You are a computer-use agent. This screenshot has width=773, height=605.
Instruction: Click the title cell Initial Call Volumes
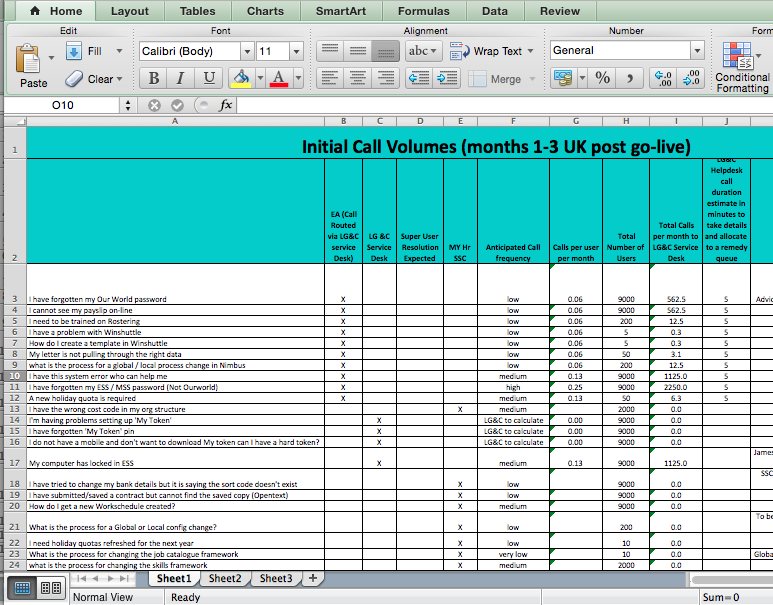496,146
